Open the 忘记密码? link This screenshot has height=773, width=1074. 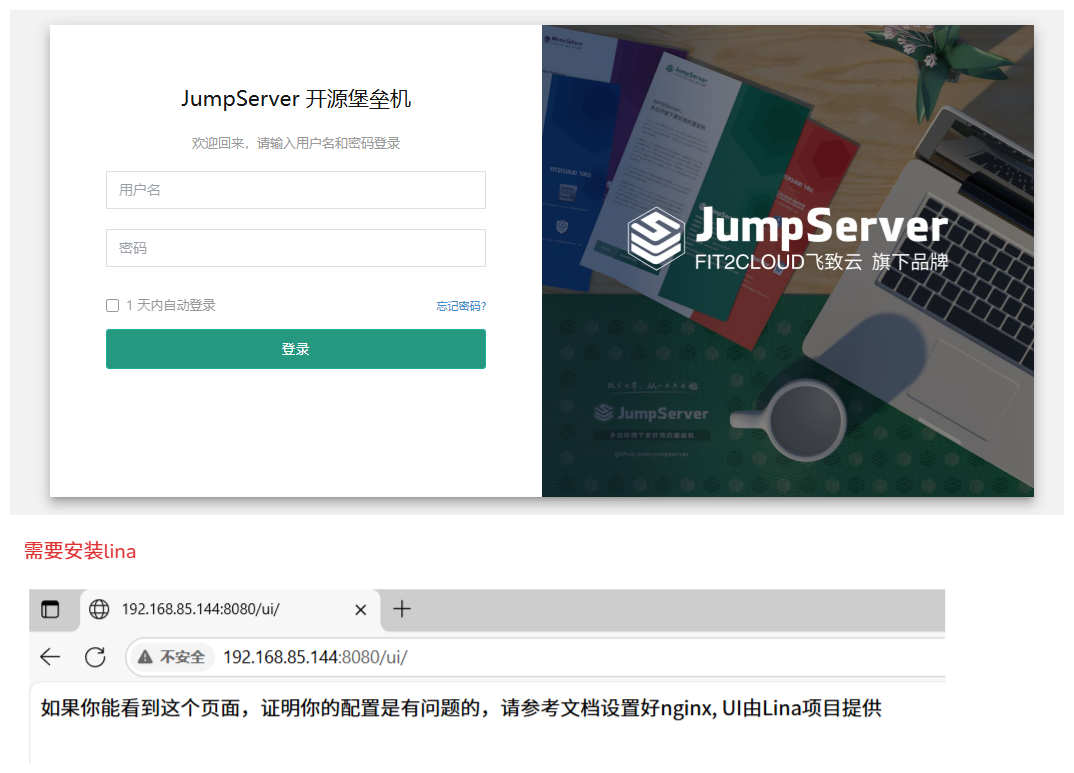[461, 306]
